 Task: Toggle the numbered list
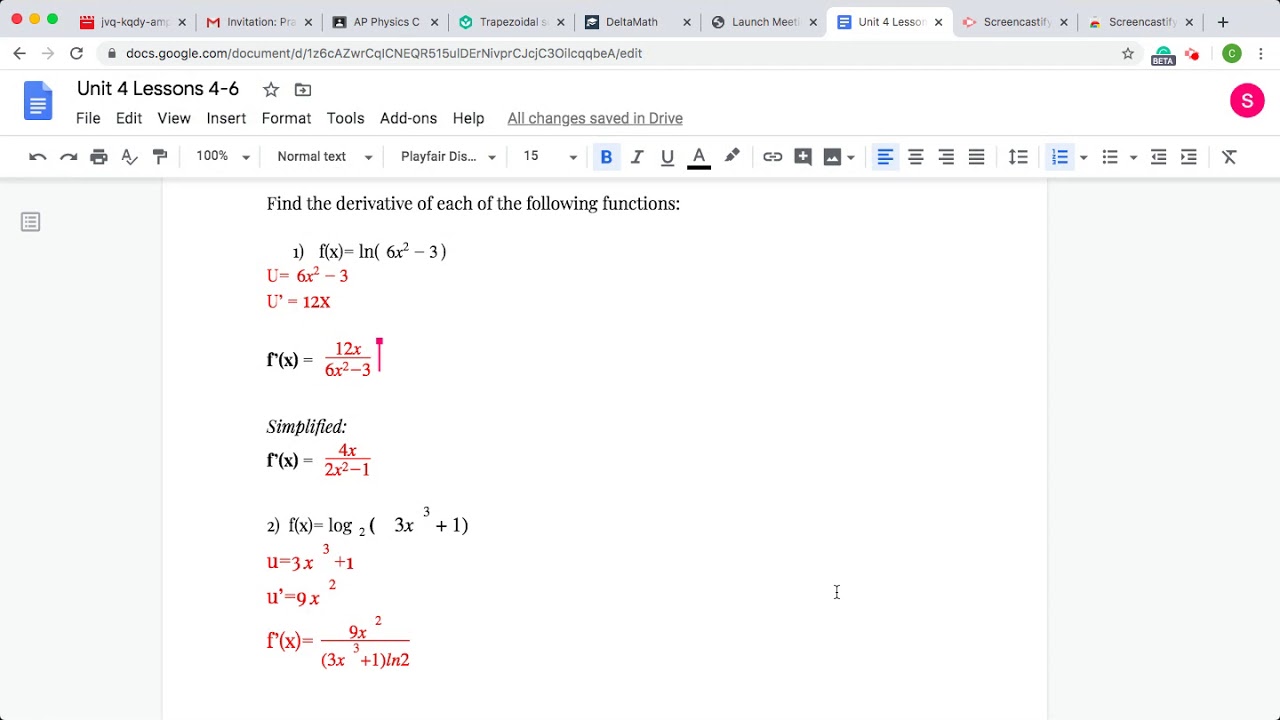coord(1060,157)
